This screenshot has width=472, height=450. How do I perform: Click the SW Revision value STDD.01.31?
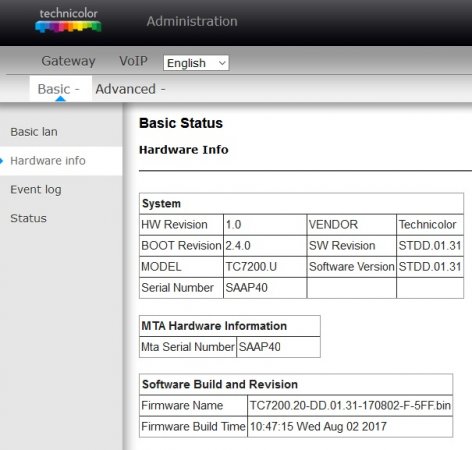pos(430,246)
